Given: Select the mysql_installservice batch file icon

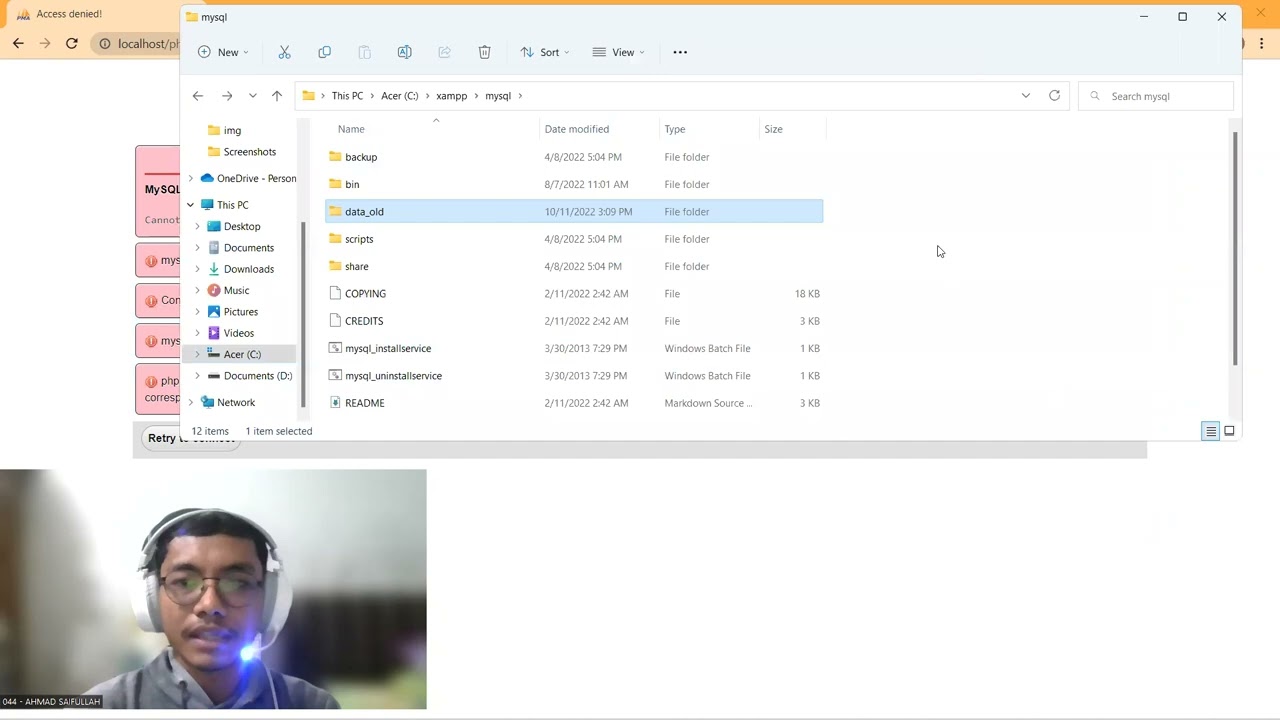Looking at the screenshot, I should point(335,348).
